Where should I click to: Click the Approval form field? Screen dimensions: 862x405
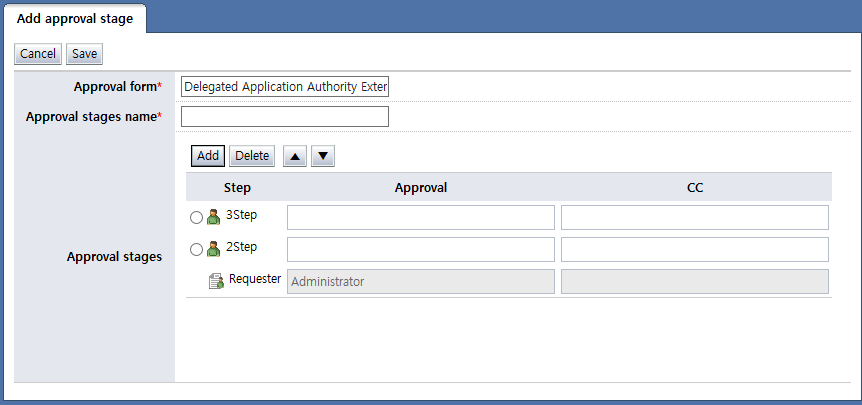point(284,87)
